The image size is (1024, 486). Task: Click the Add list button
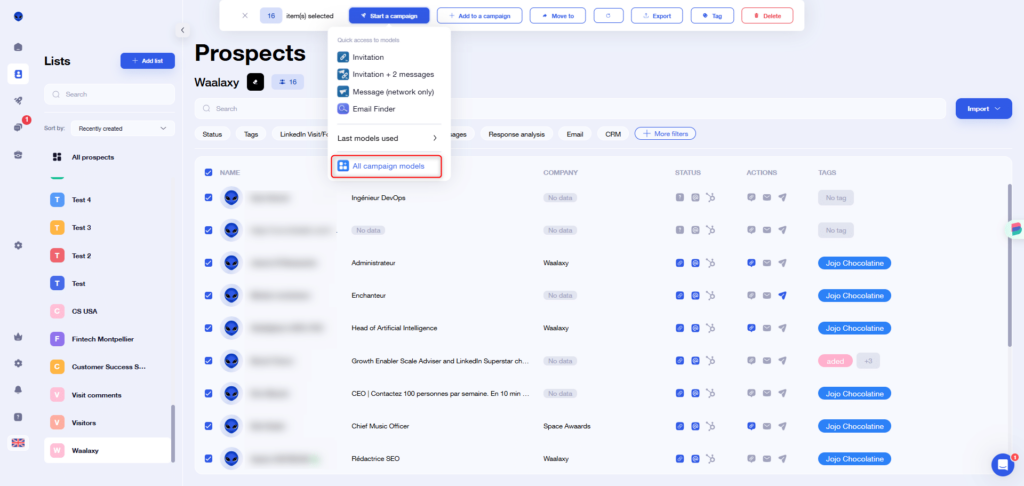click(x=148, y=61)
